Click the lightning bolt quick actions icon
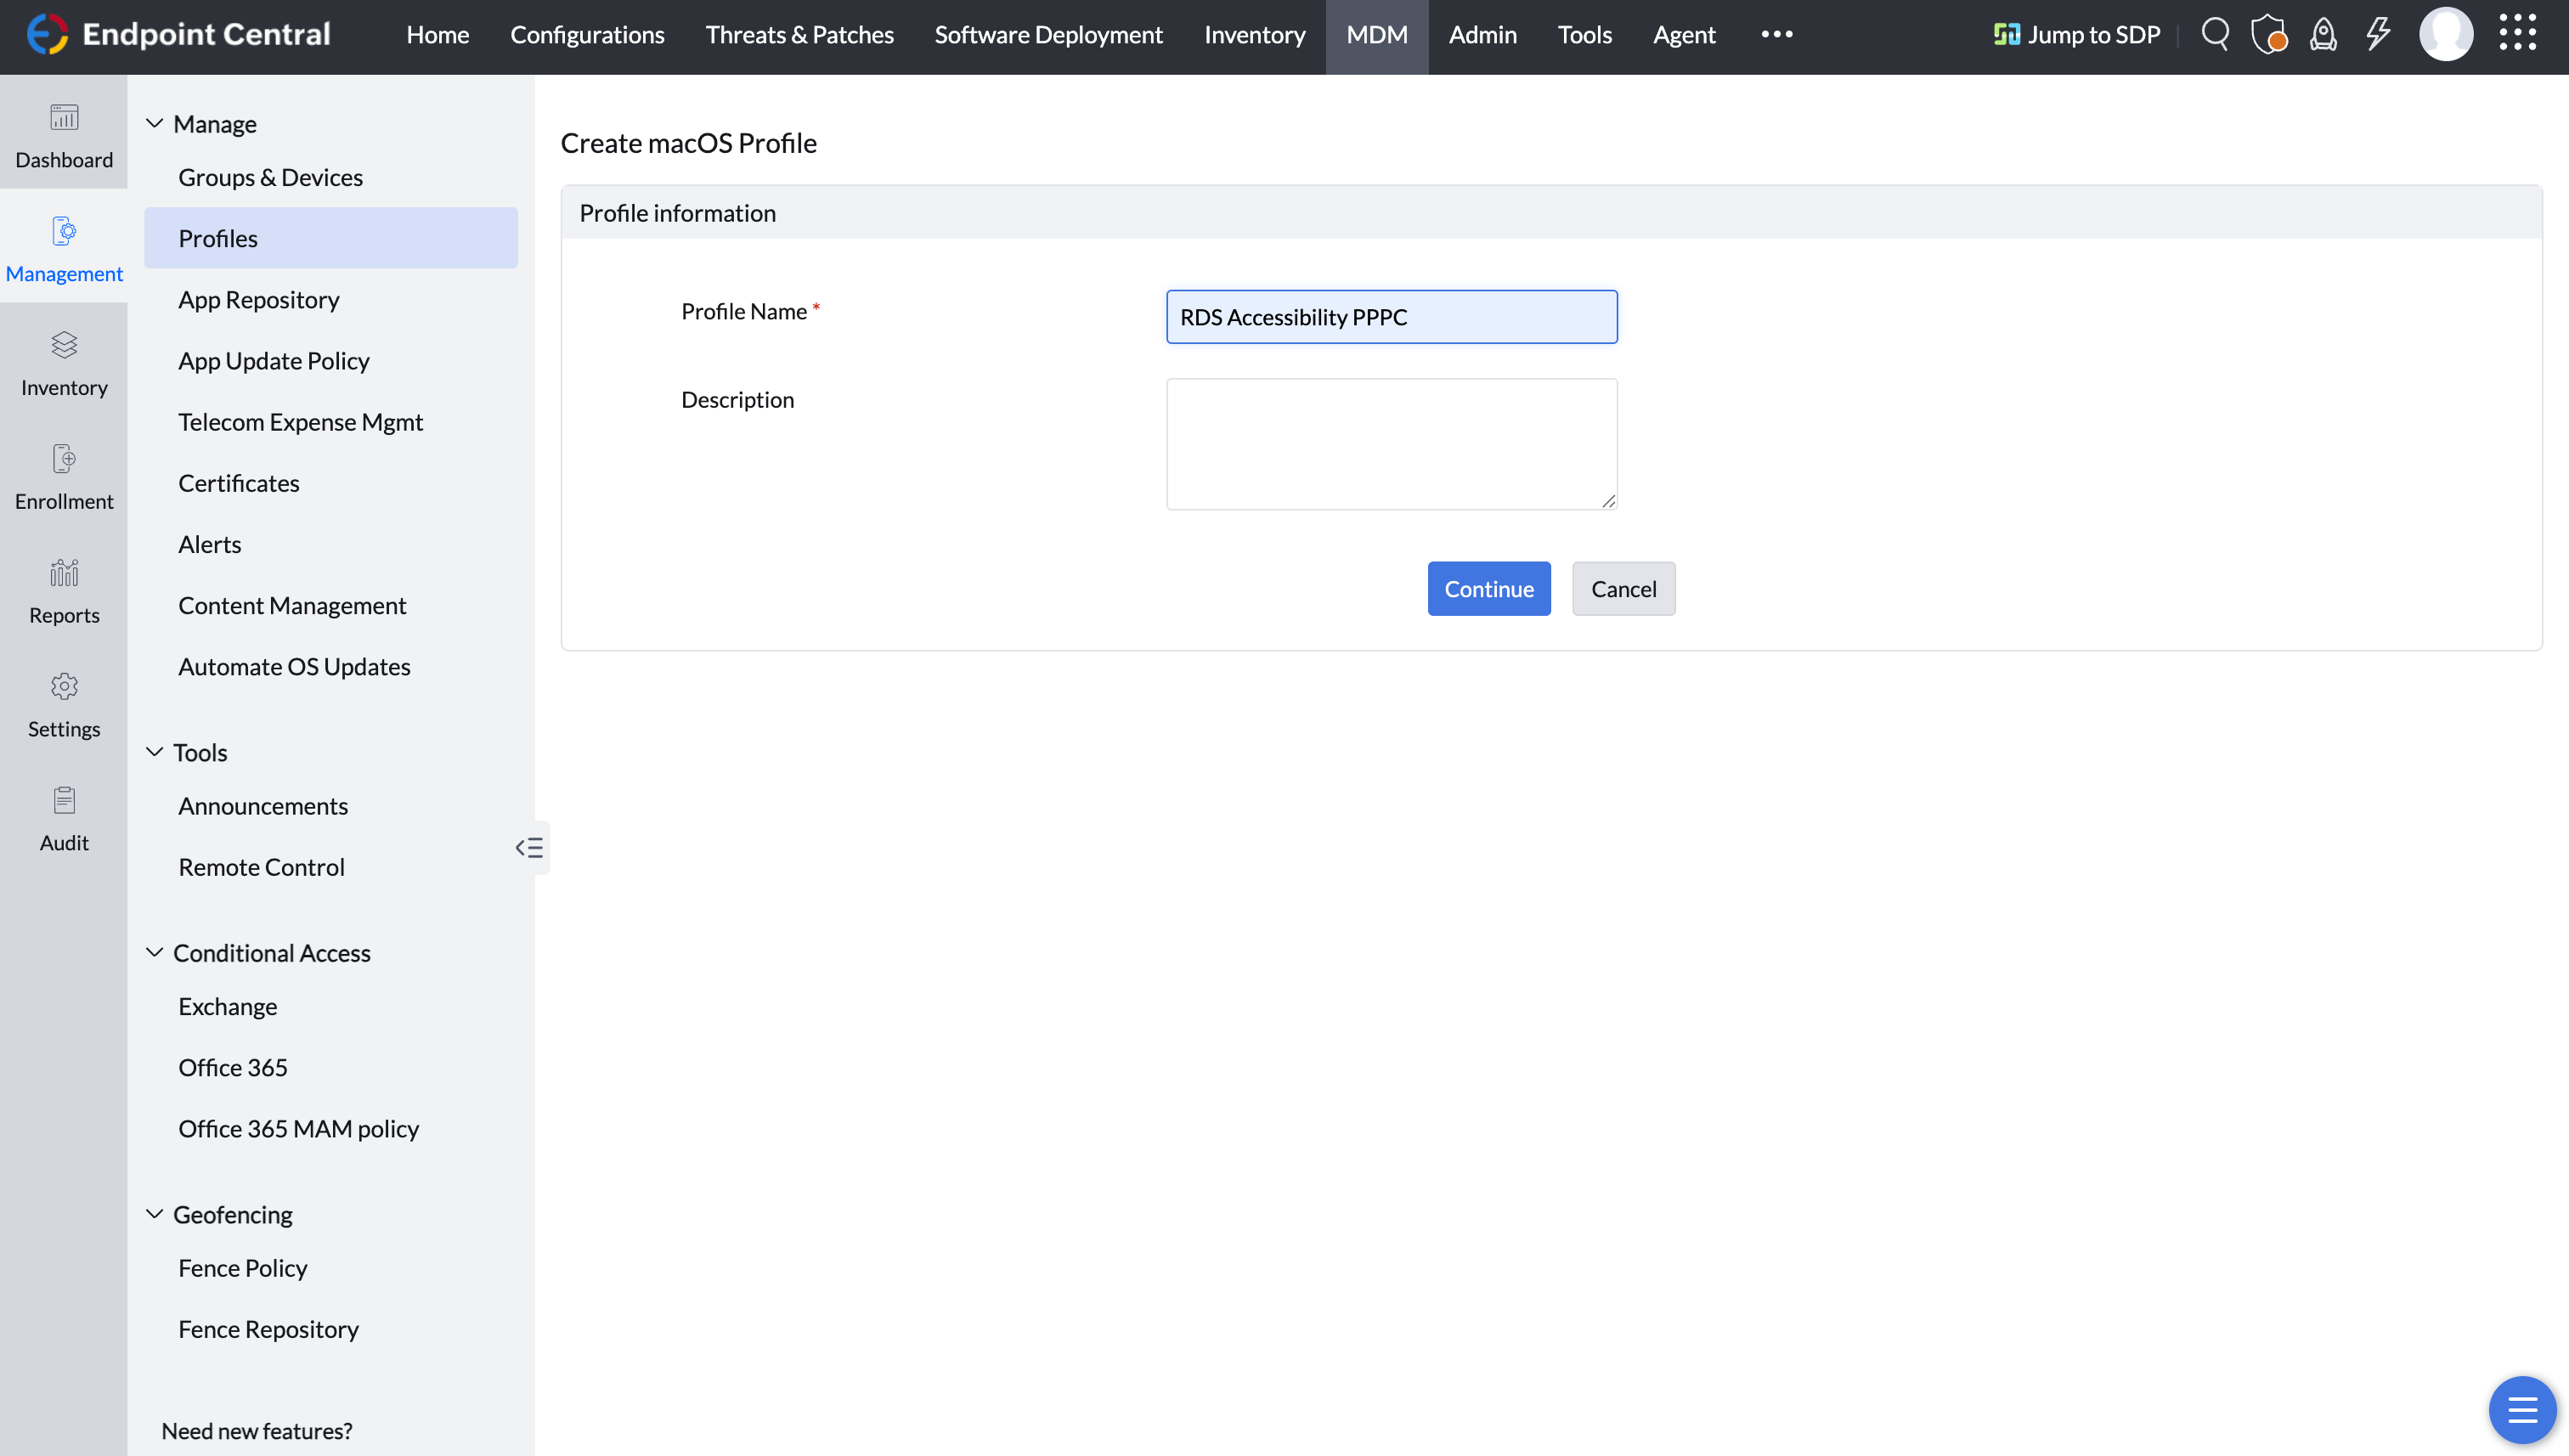This screenshot has width=2569, height=1456. pos(2377,35)
